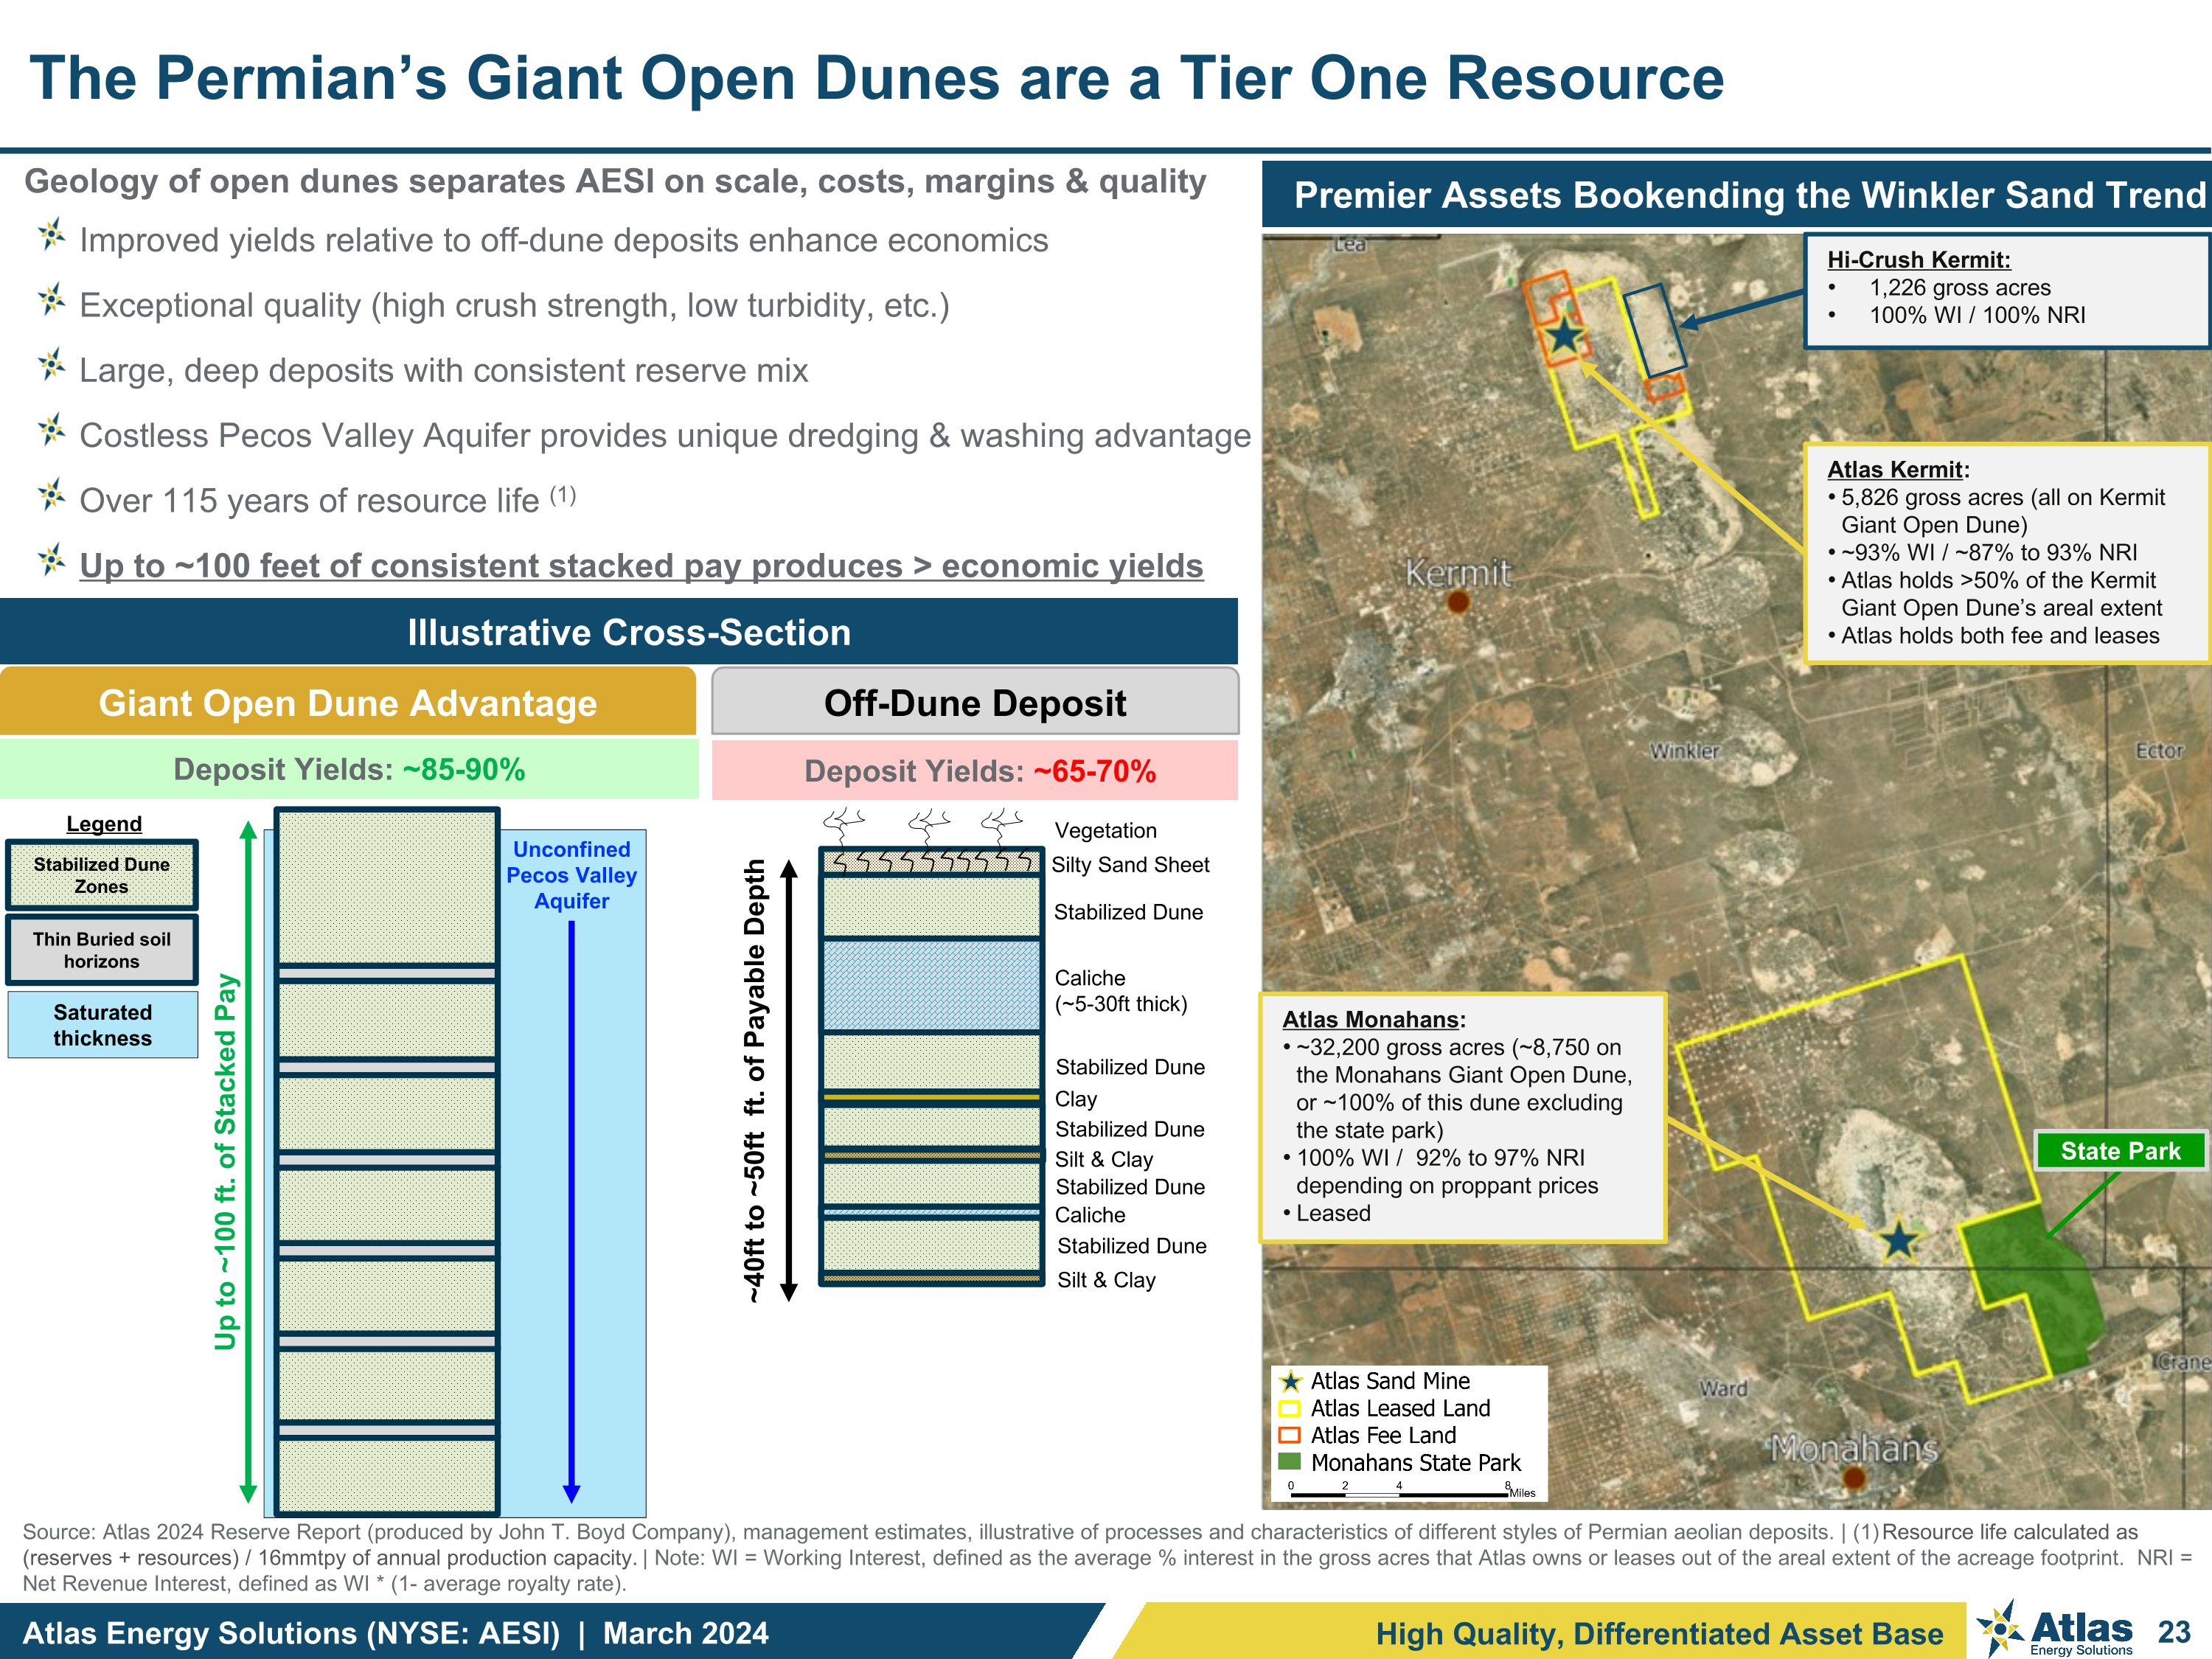
Task: Open the Atlas Monahans callout heading
Action: click(1374, 1020)
